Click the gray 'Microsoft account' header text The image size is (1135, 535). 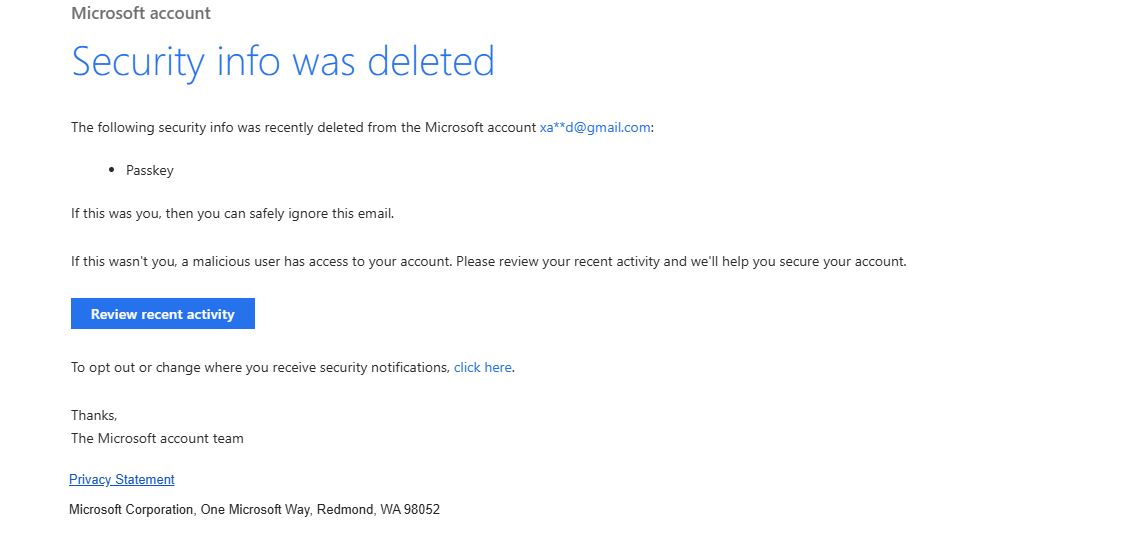pyautogui.click(x=141, y=13)
